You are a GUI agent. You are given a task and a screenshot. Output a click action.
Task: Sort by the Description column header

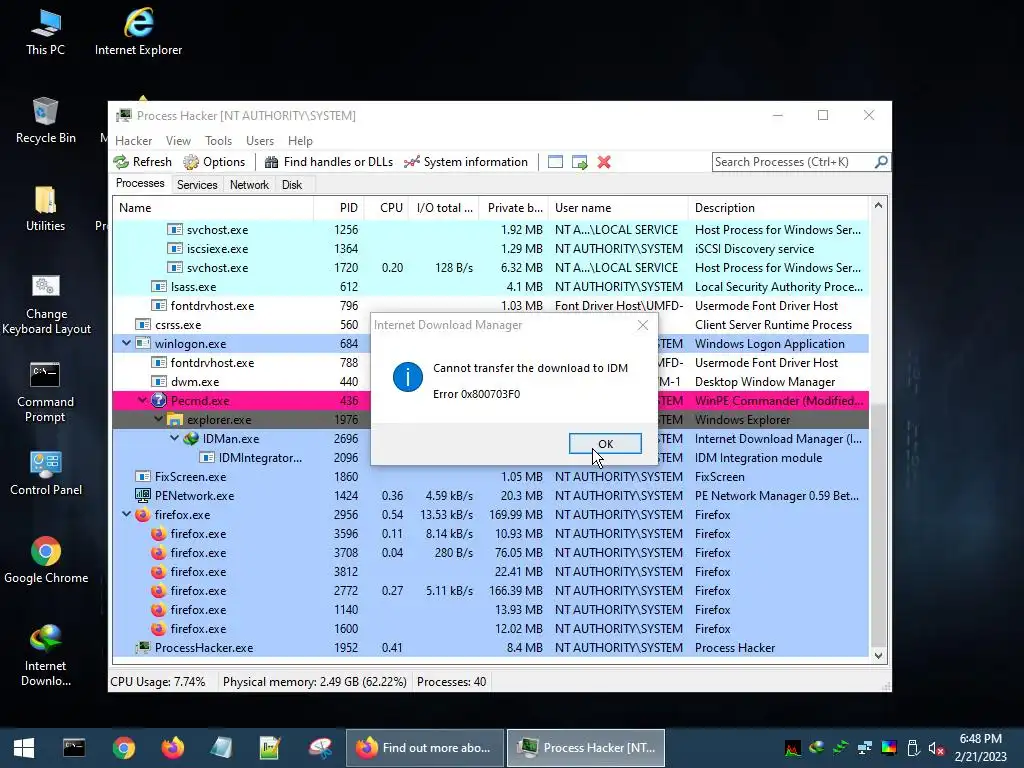tap(778, 208)
